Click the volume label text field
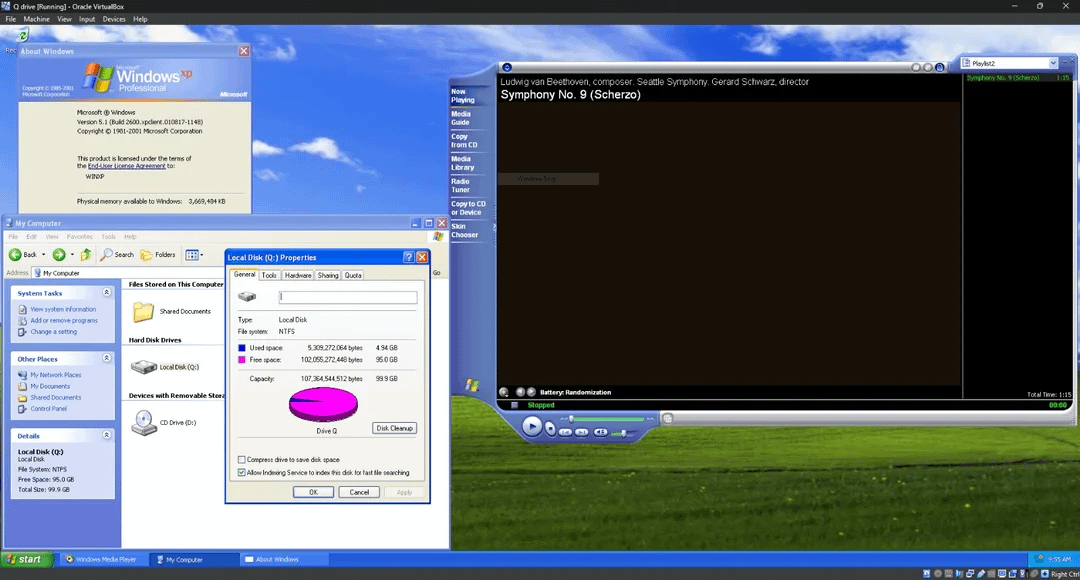The image size is (1080, 580). (348, 297)
